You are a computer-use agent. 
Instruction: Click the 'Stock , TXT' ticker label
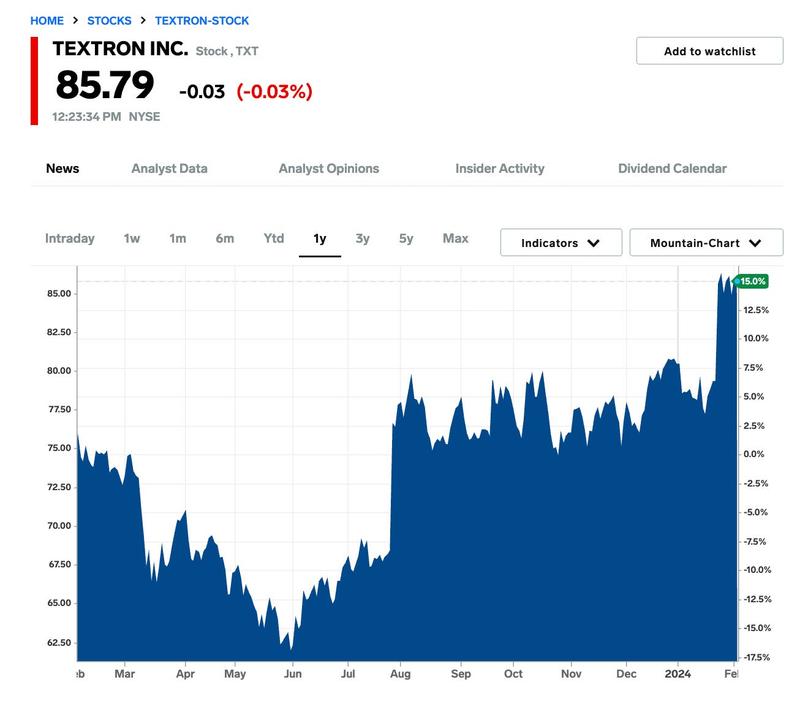coord(227,51)
